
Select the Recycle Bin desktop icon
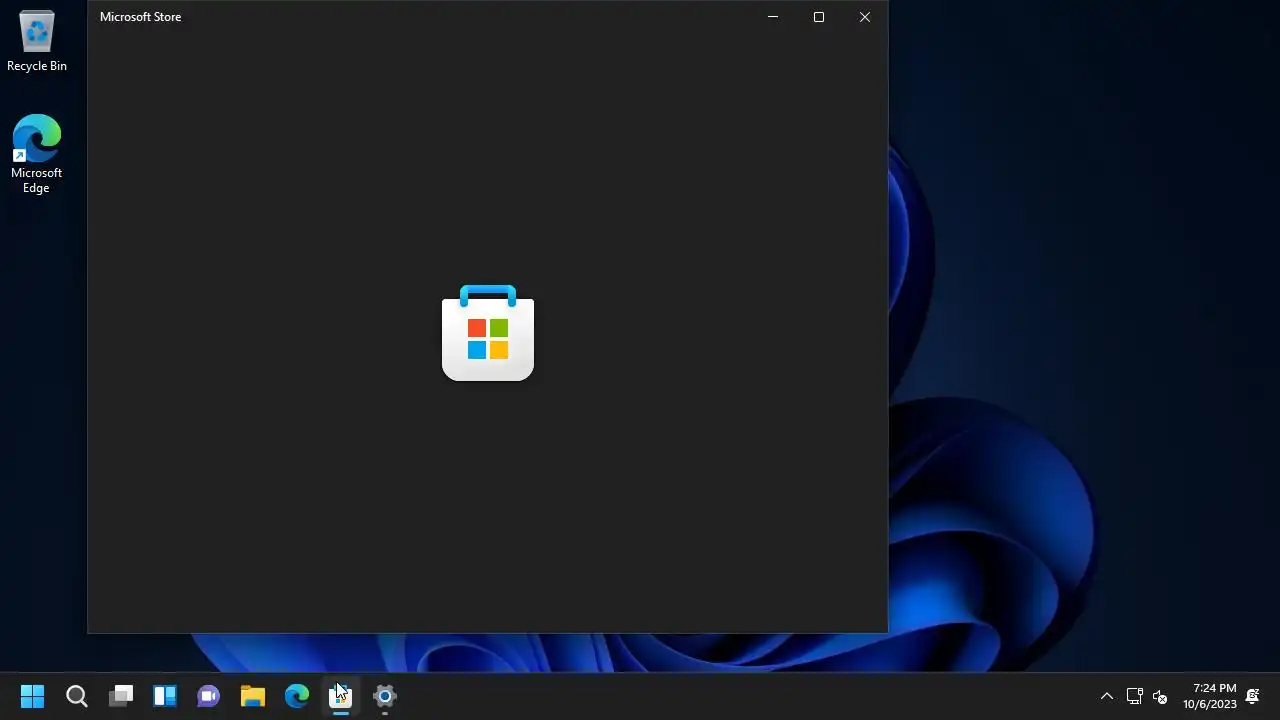(37, 42)
